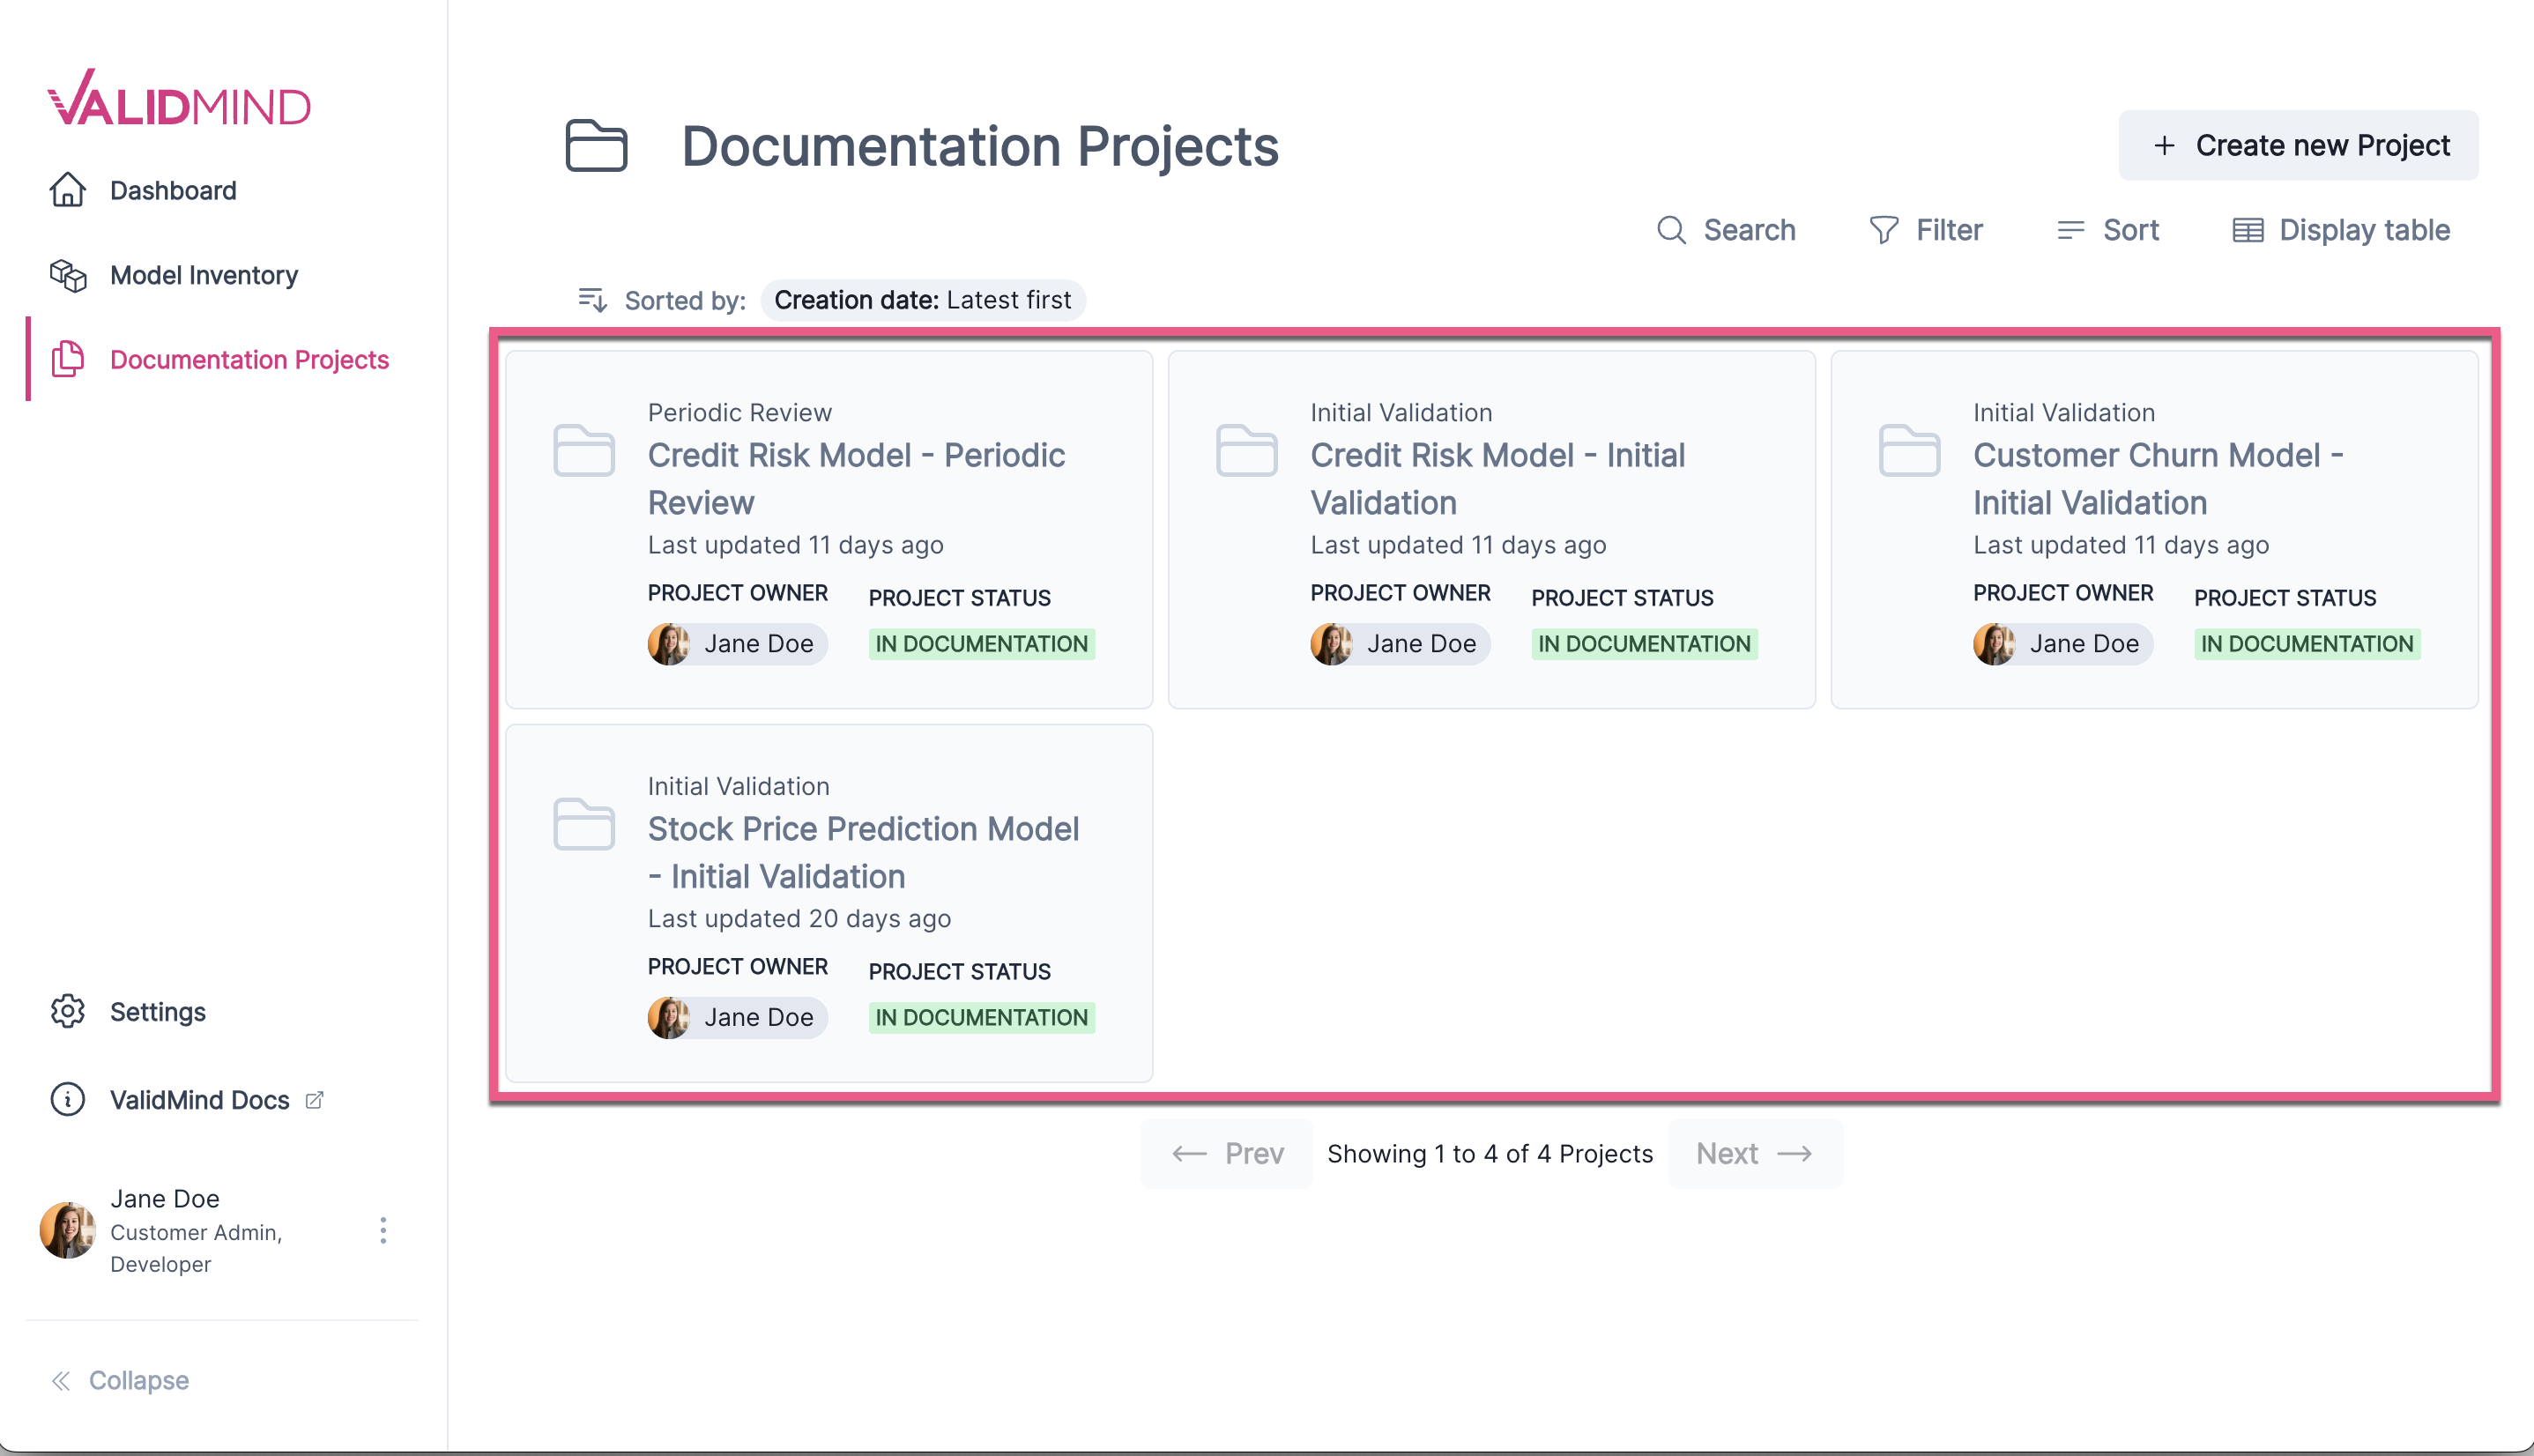Click the Dashboard home icon
This screenshot has width=2534, height=1456.
[x=68, y=190]
